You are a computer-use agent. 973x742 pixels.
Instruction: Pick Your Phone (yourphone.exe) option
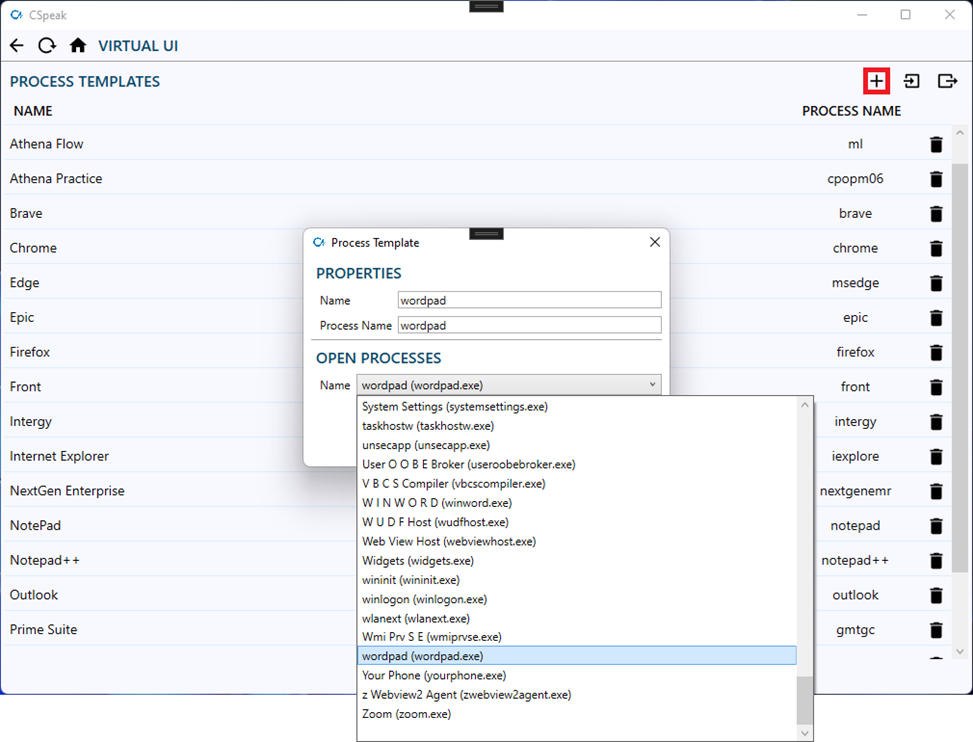pyautogui.click(x=434, y=676)
